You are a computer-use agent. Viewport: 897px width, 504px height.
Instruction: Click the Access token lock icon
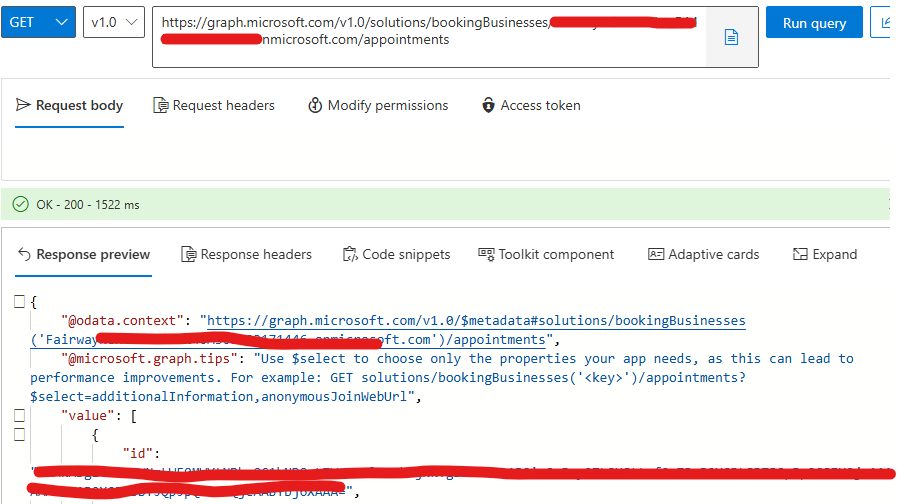pos(488,105)
